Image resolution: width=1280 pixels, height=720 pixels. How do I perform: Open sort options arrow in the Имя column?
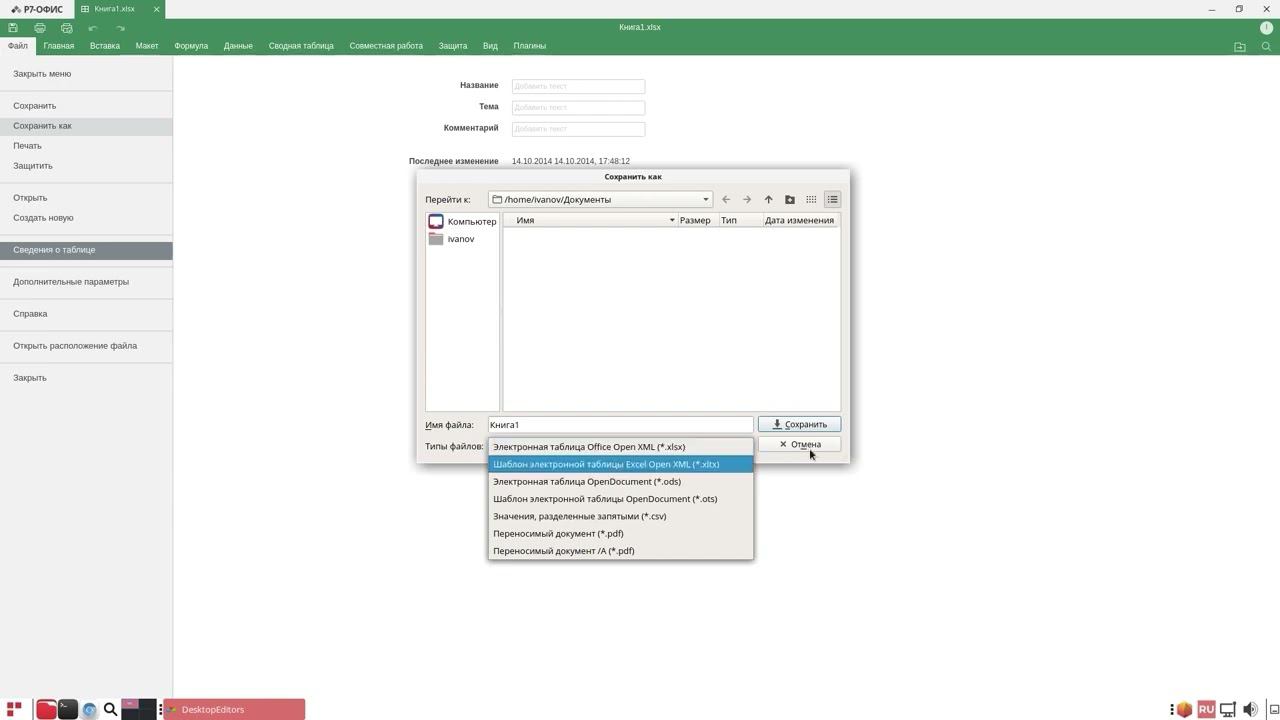pos(672,220)
